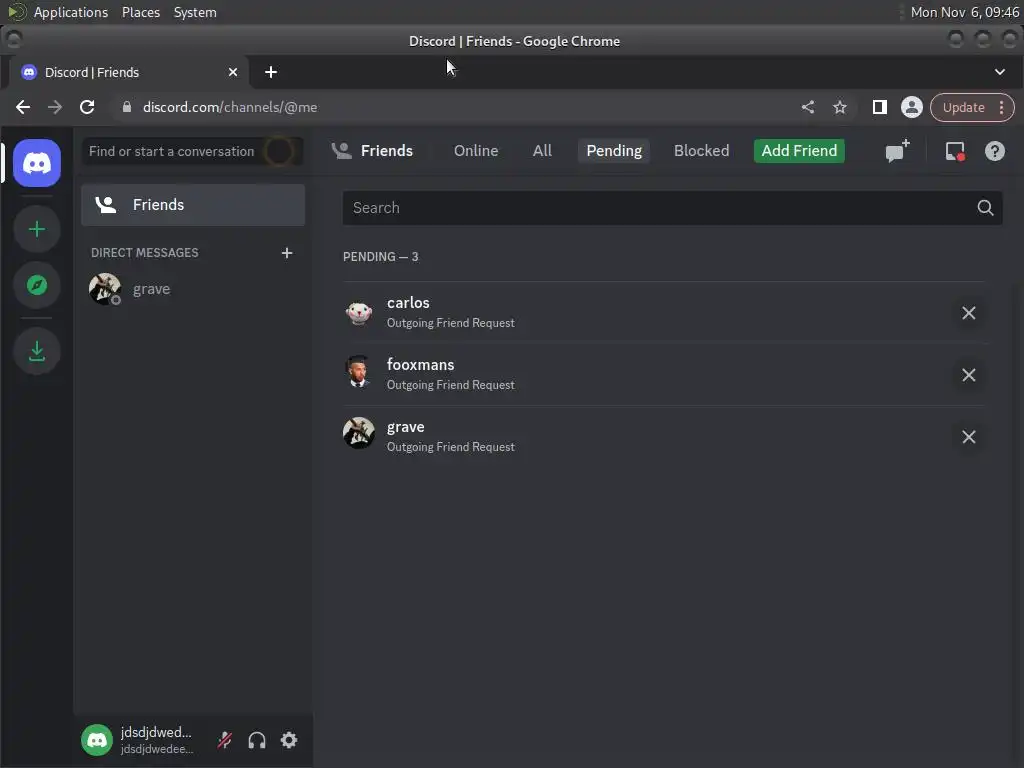Click carlos's avatar in pending list
The height and width of the screenshot is (768, 1024).
click(x=359, y=313)
